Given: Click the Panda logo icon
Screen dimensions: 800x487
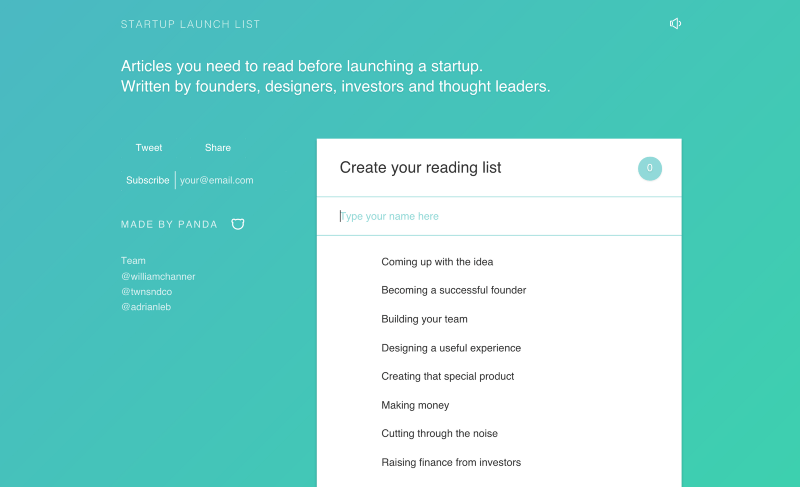Looking at the screenshot, I should point(238,224).
